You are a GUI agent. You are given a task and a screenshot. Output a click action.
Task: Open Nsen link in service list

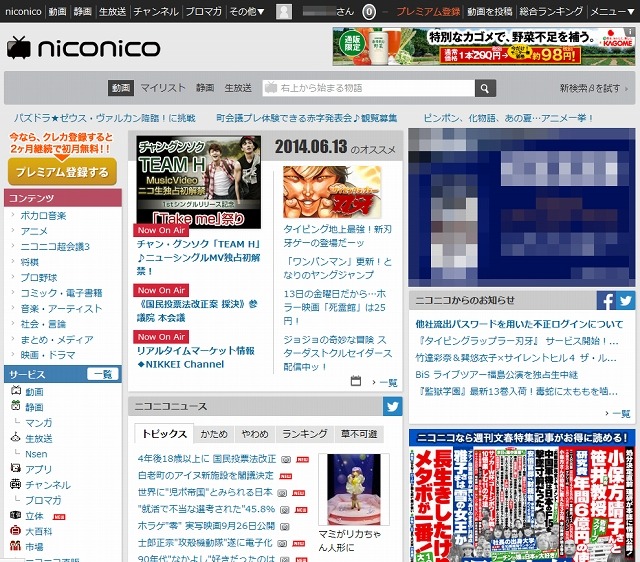[x=36, y=454]
